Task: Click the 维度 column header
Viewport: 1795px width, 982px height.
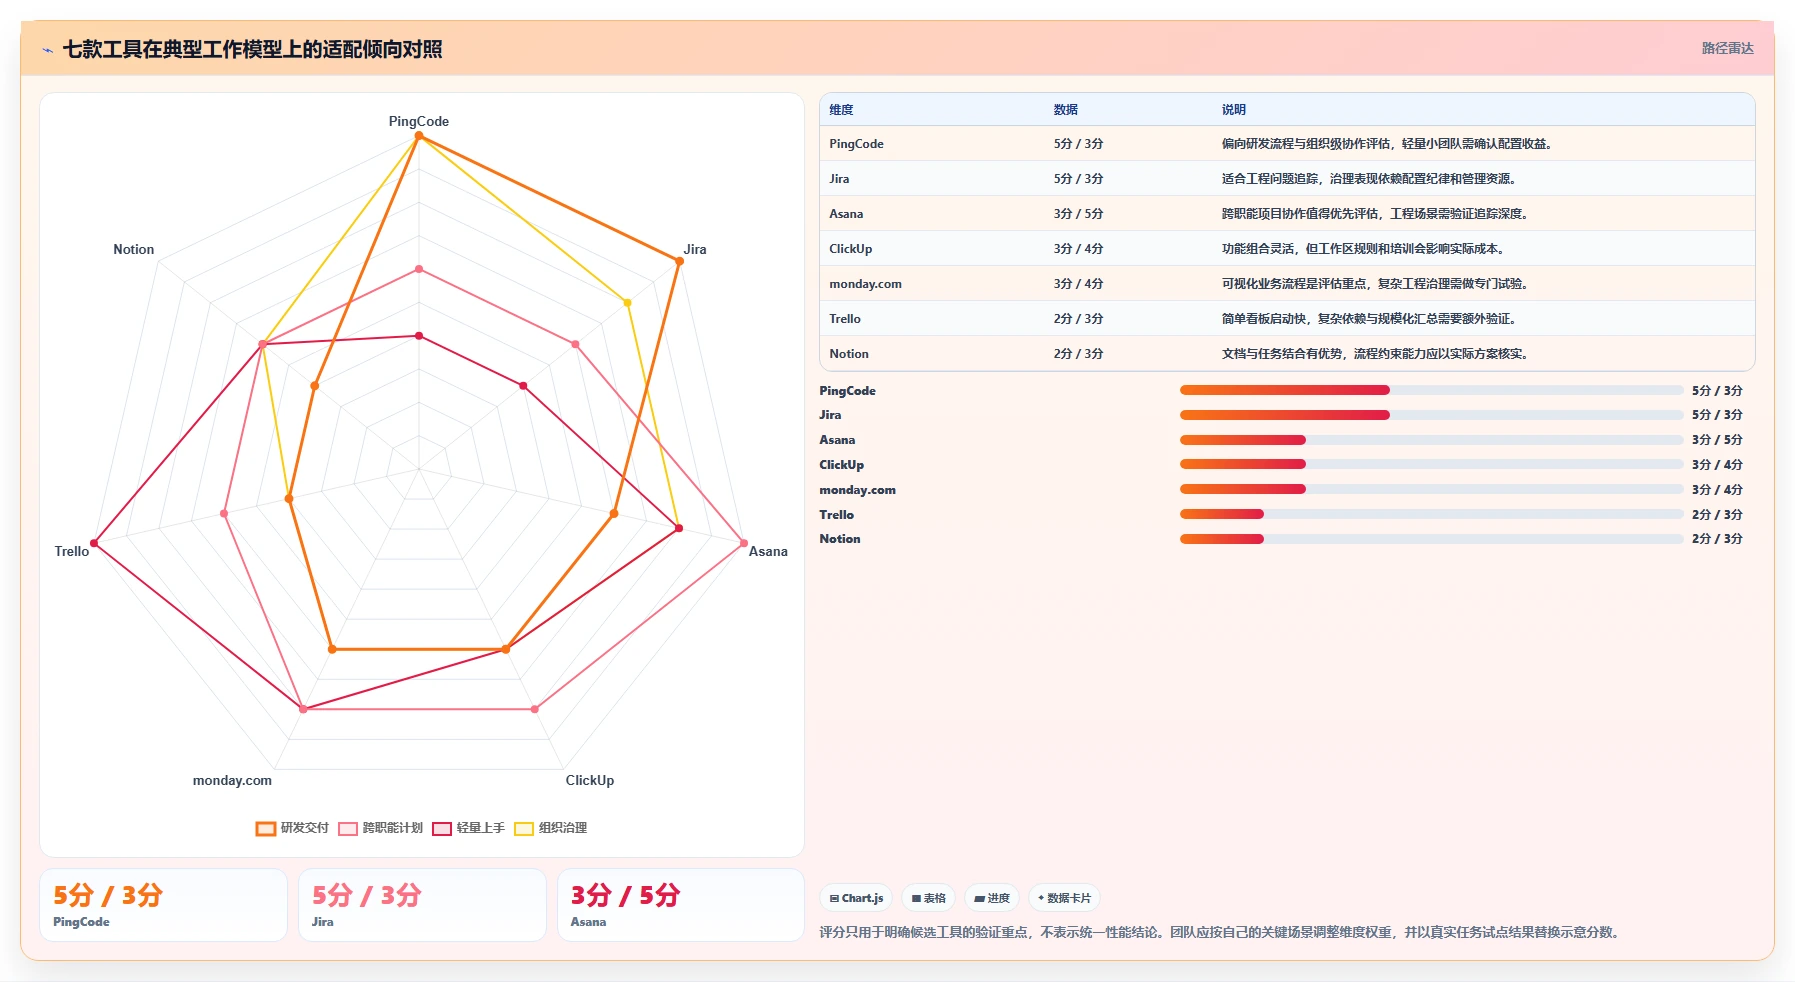Action: (x=841, y=110)
